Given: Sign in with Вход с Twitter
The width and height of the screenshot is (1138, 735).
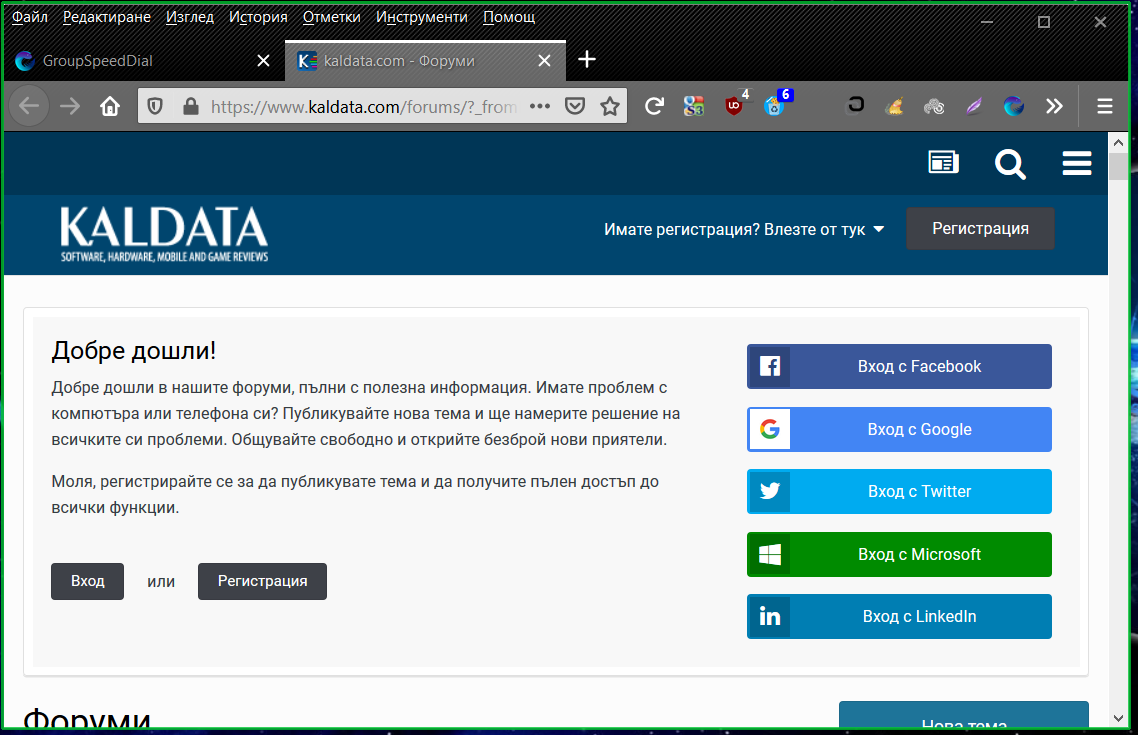Looking at the screenshot, I should 899,491.
